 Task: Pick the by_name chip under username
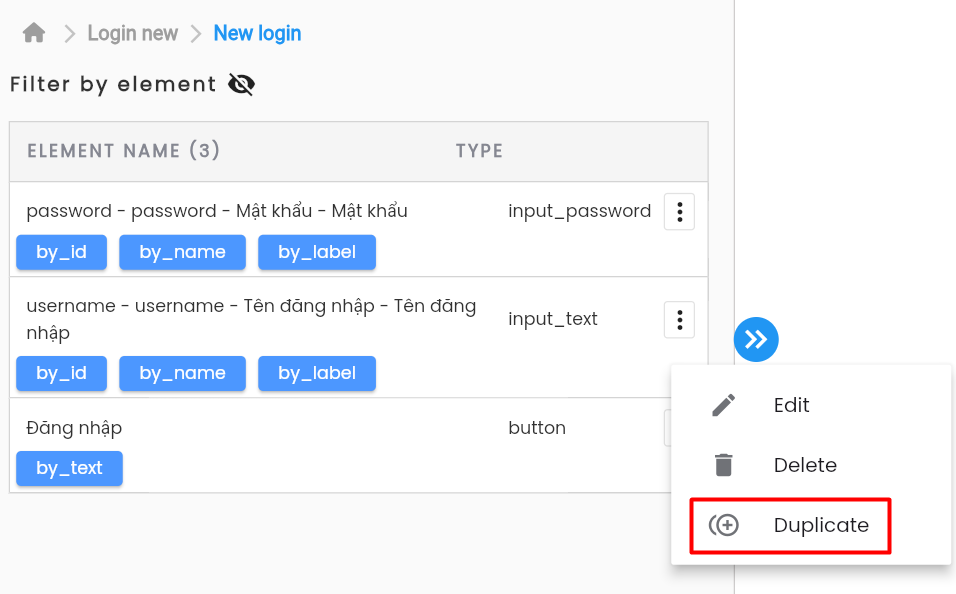(182, 373)
